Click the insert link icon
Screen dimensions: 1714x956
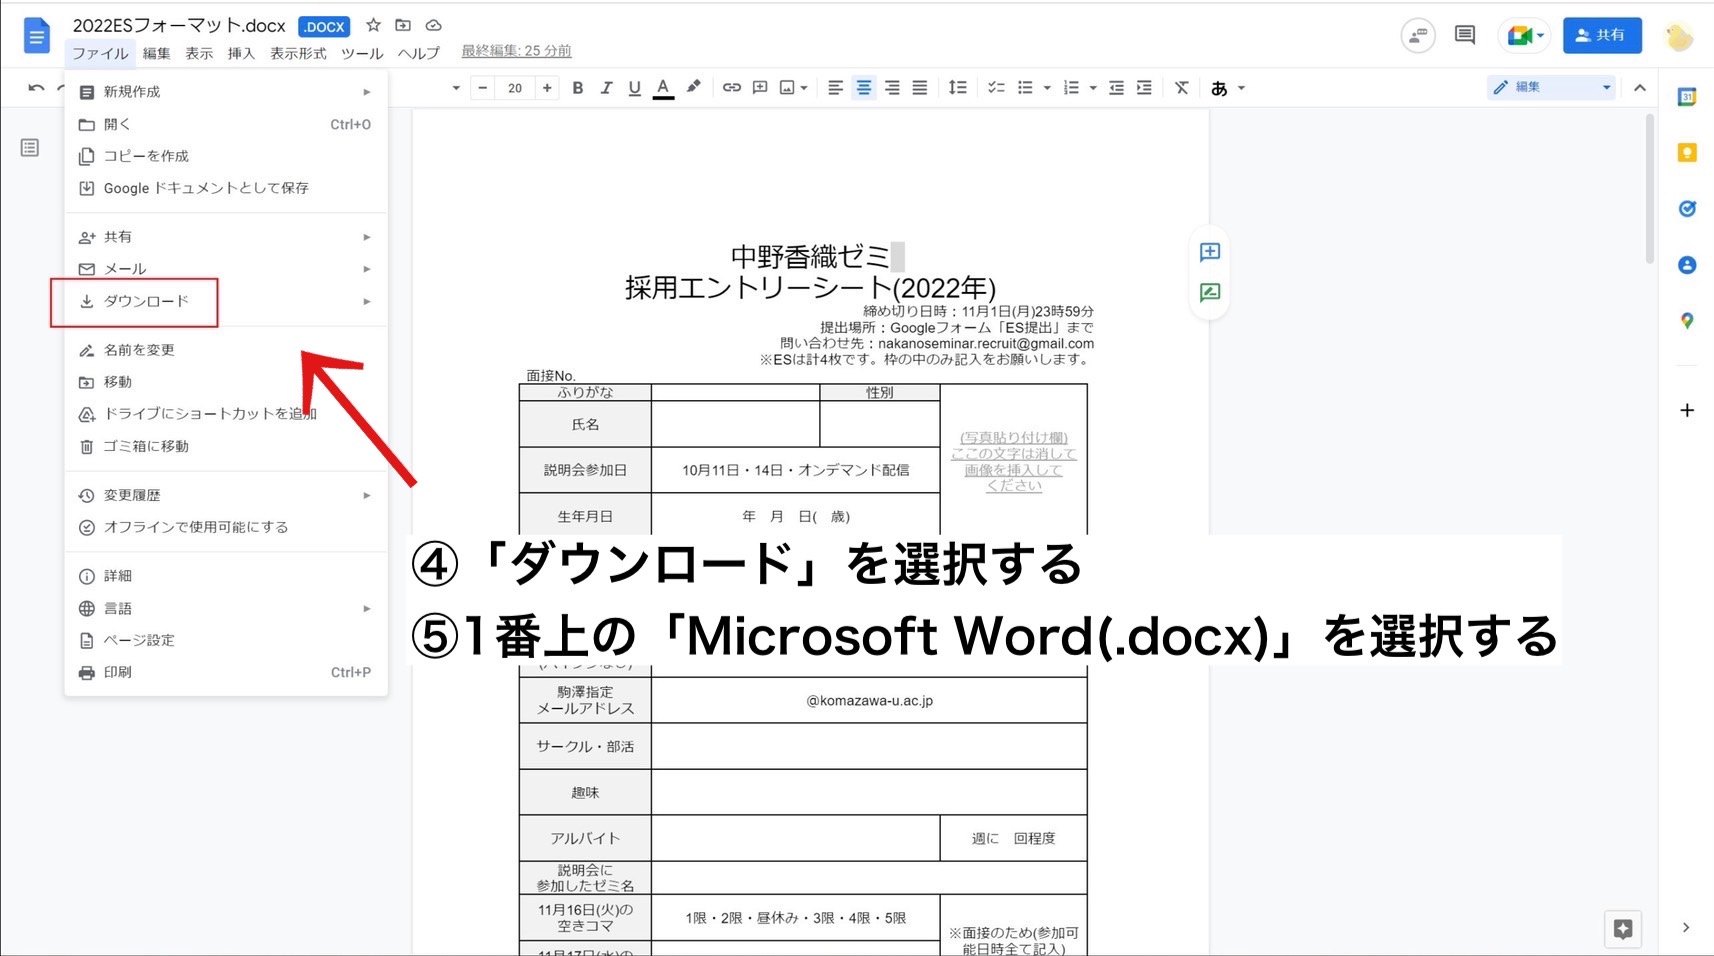[732, 88]
